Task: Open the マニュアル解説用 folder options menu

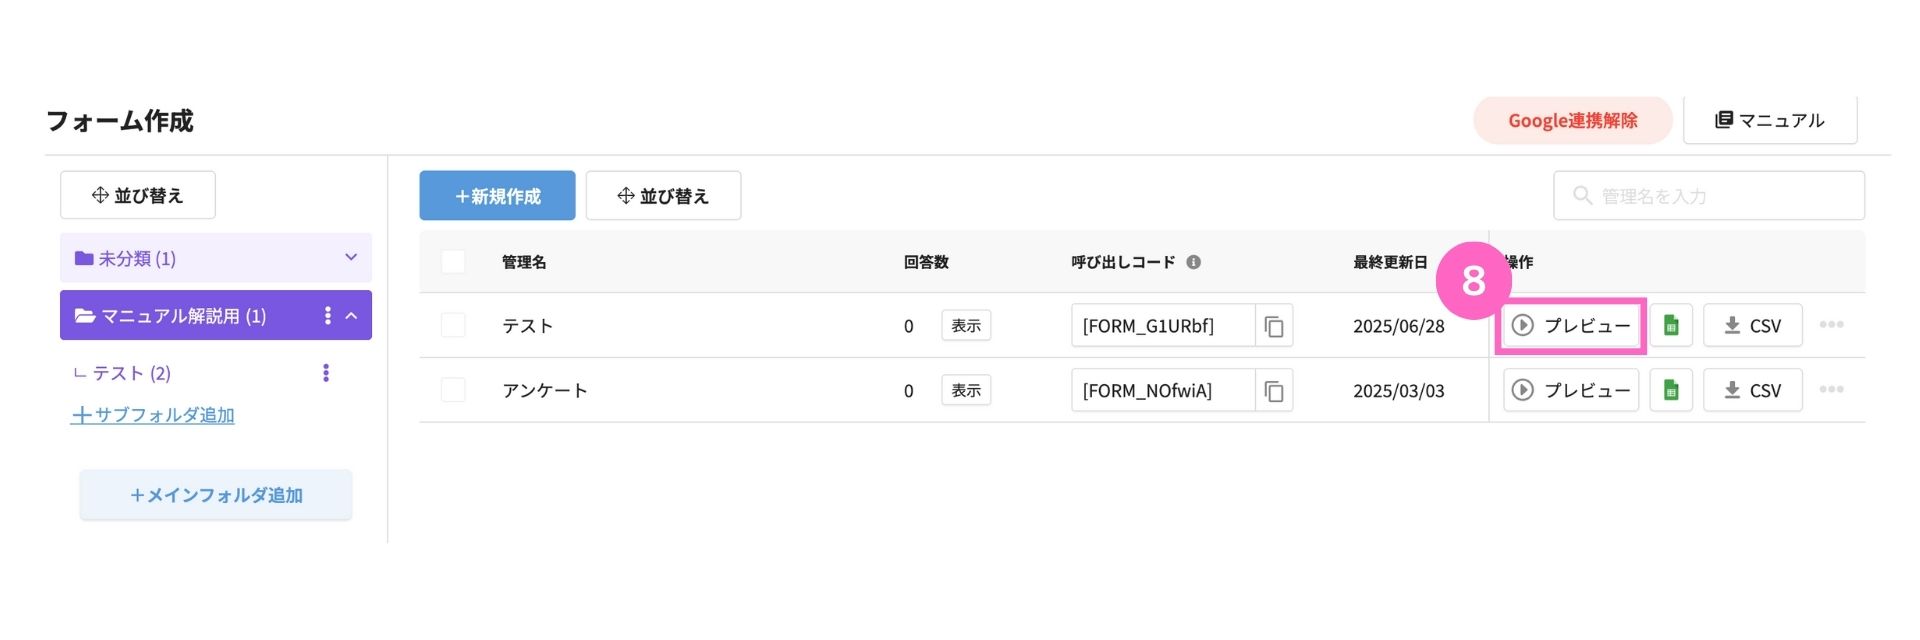Action: (327, 316)
